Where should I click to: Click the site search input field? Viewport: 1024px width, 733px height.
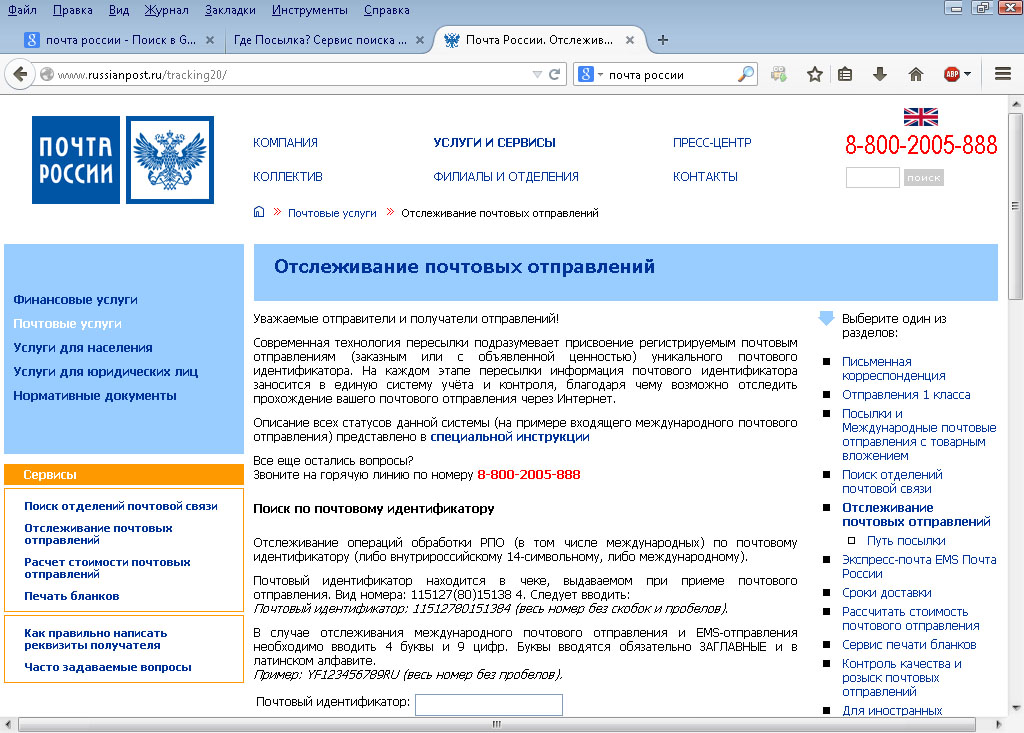[872, 177]
